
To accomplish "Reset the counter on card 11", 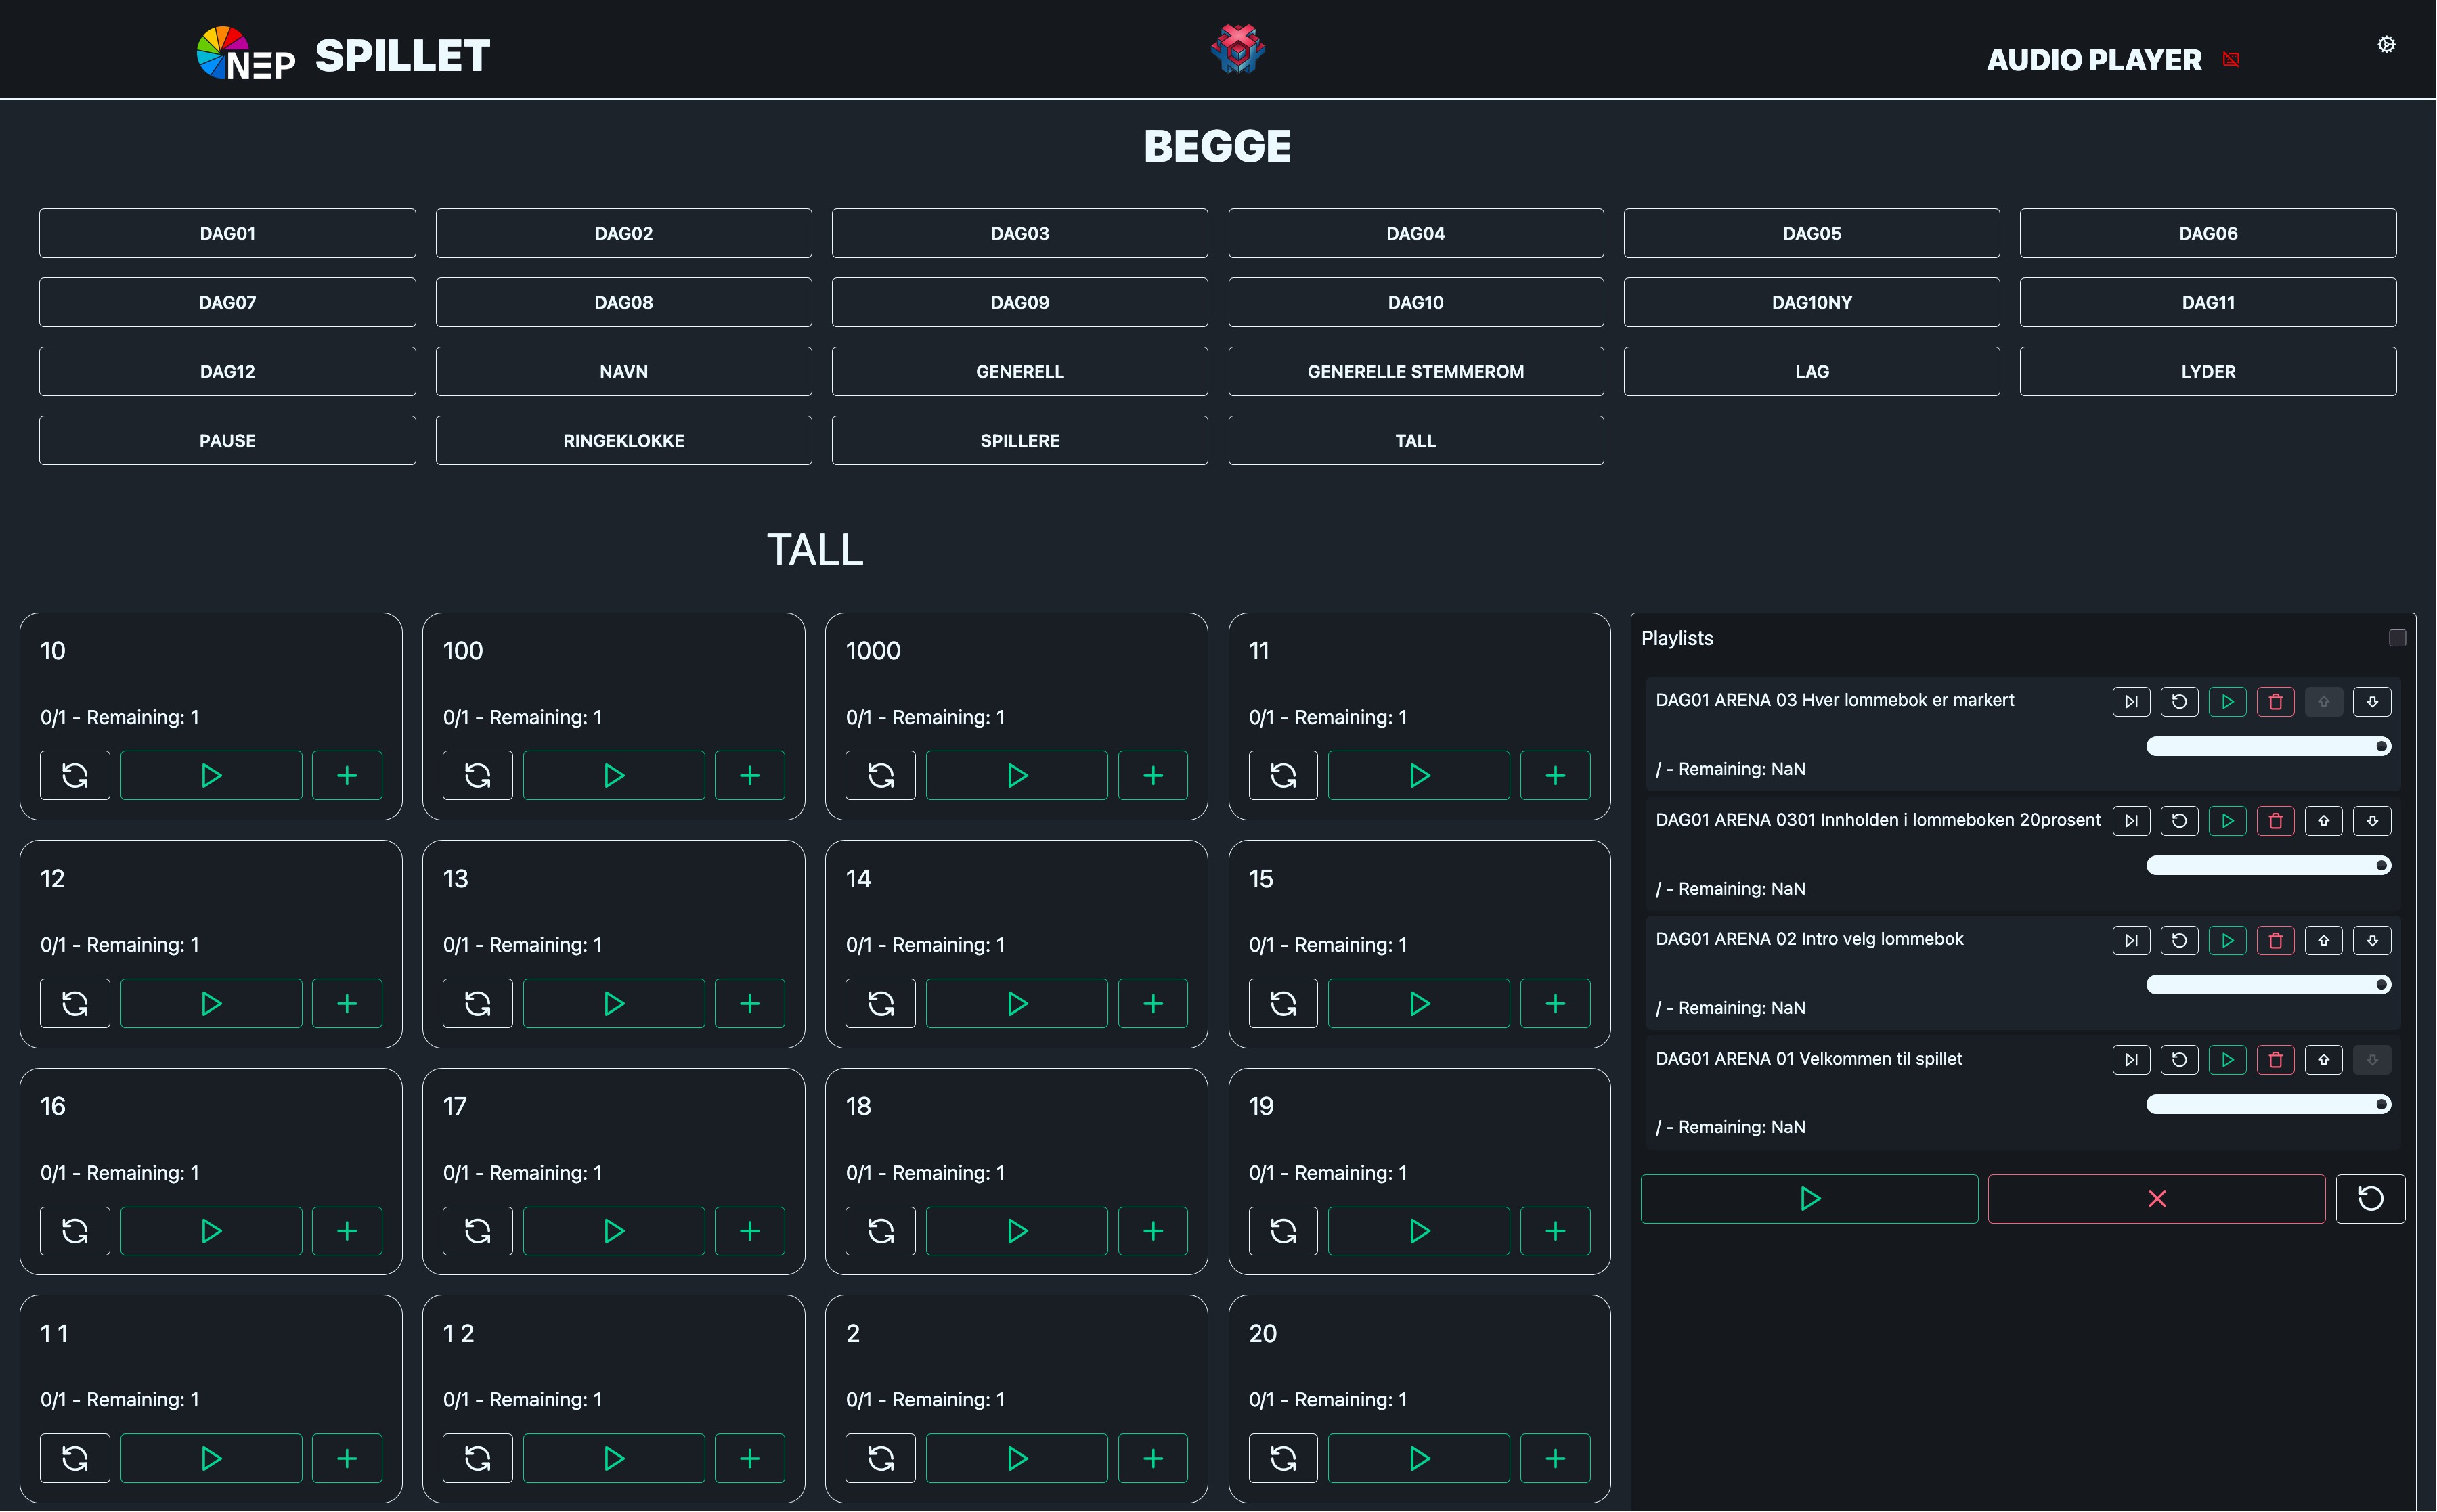I will pyautogui.click(x=1283, y=775).
